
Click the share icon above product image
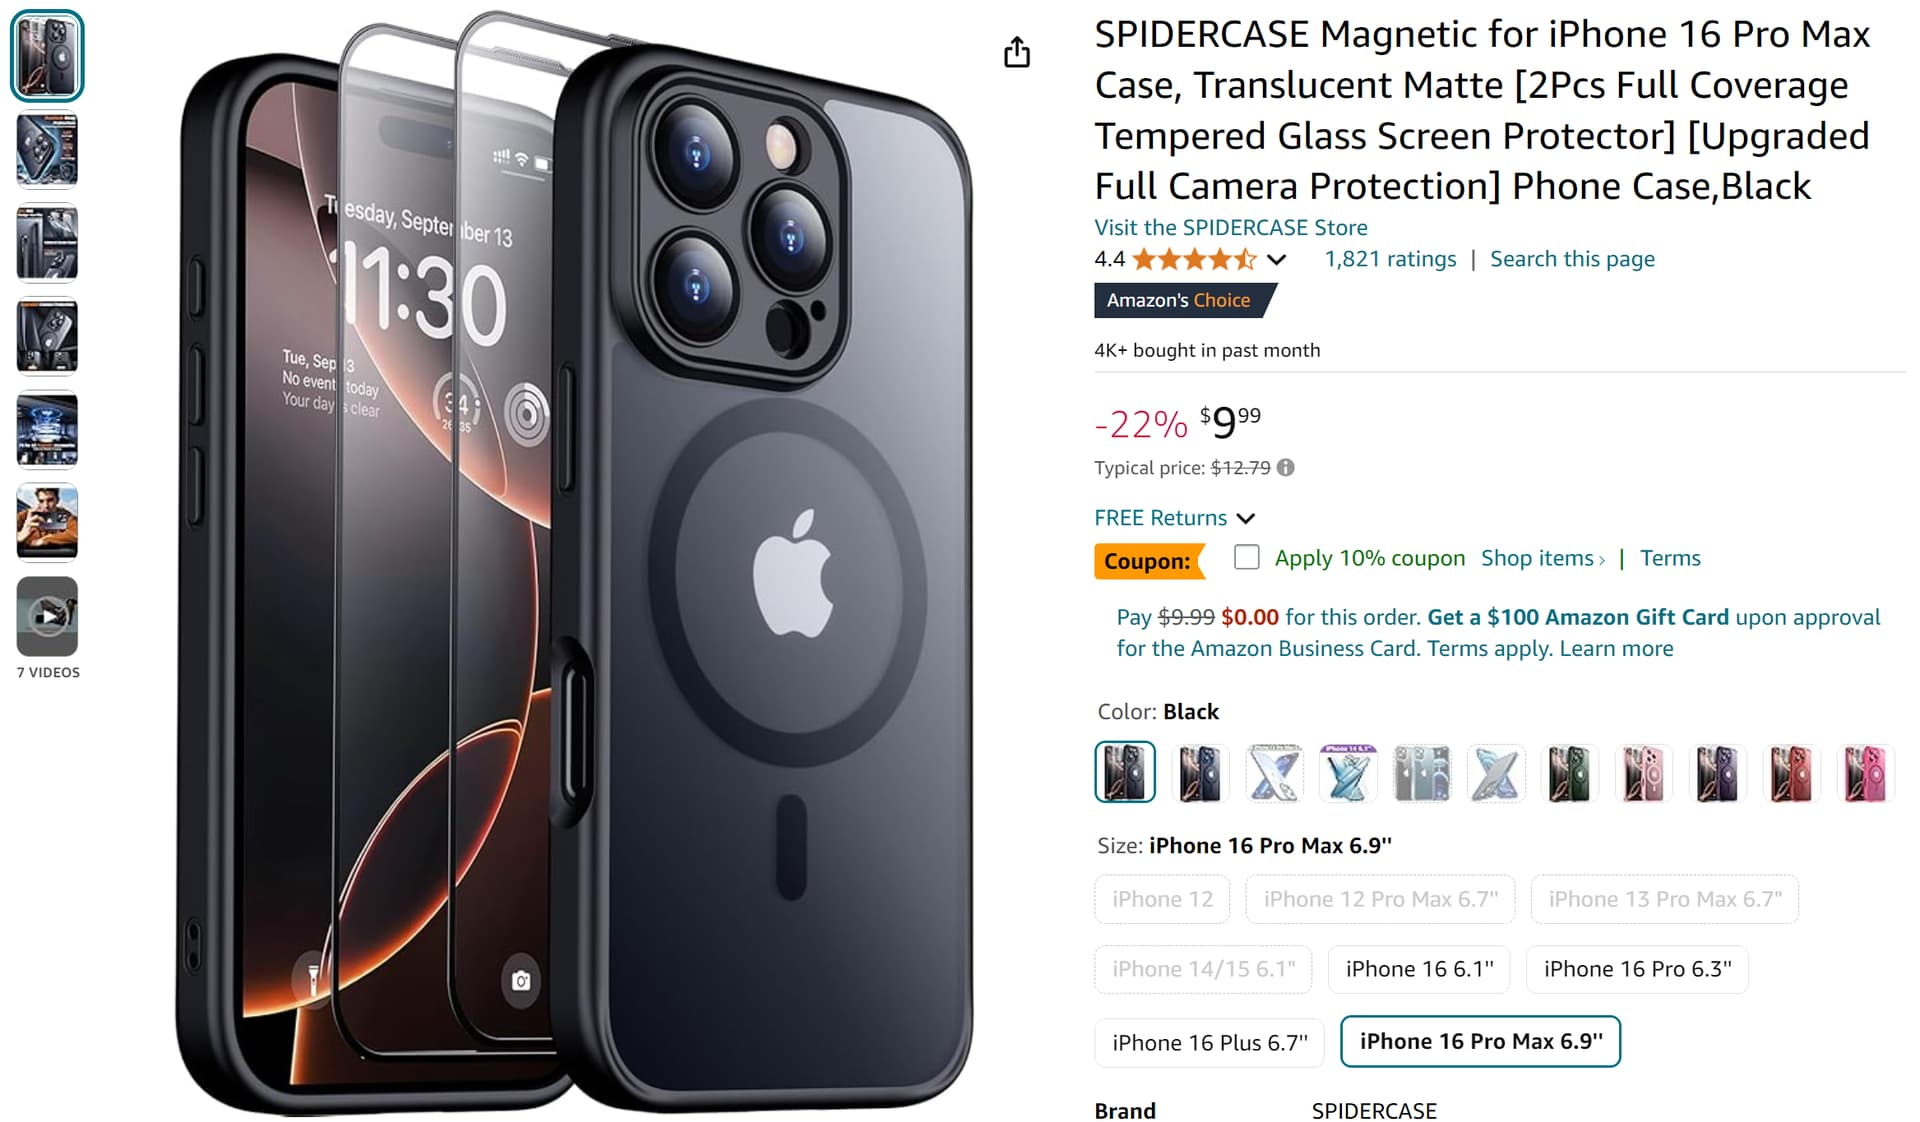pyautogui.click(x=1017, y=52)
